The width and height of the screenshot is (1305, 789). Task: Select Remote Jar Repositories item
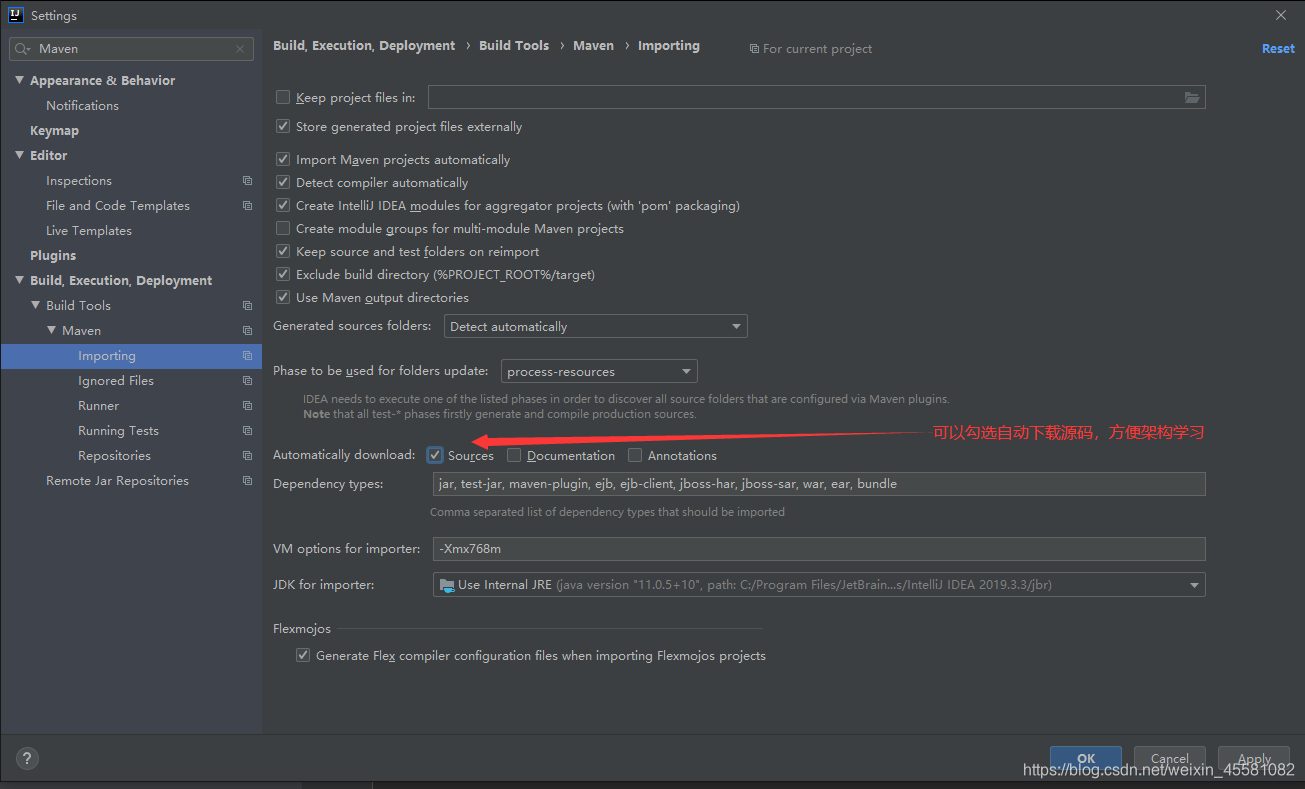click(x=117, y=481)
